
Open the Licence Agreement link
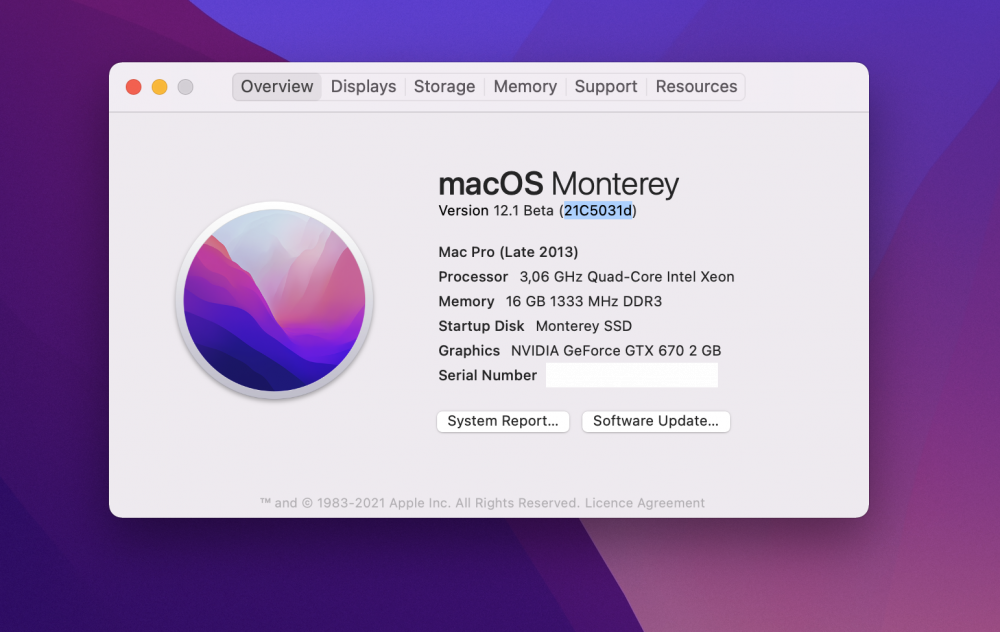[645, 503]
